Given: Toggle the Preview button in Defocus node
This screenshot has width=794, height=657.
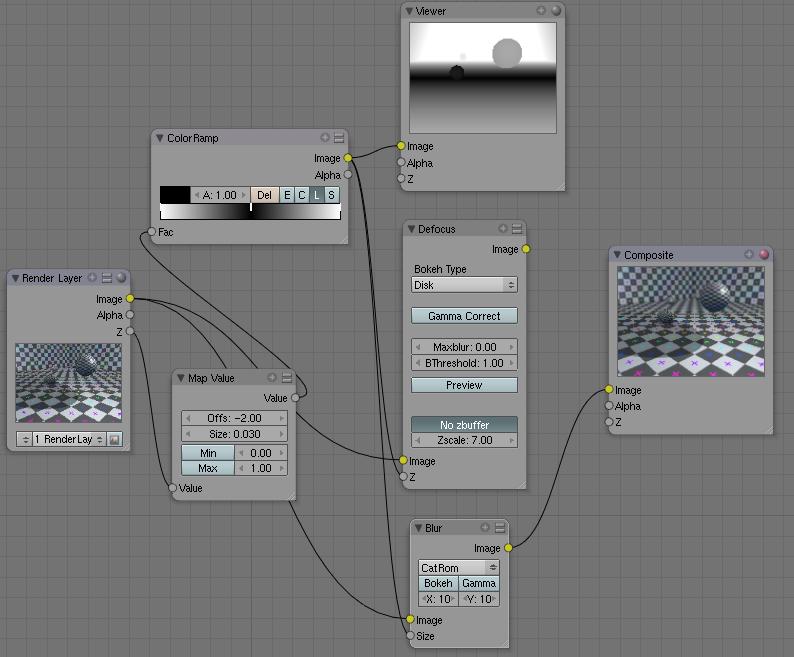Looking at the screenshot, I should click(x=464, y=385).
